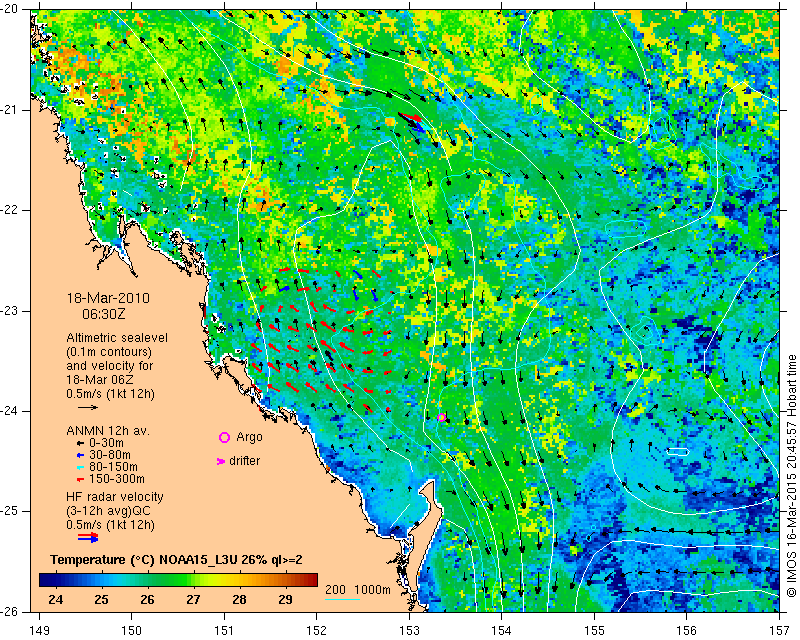800x640 pixels.
Task: Click the 'drifter' legend label
Action: click(244, 461)
